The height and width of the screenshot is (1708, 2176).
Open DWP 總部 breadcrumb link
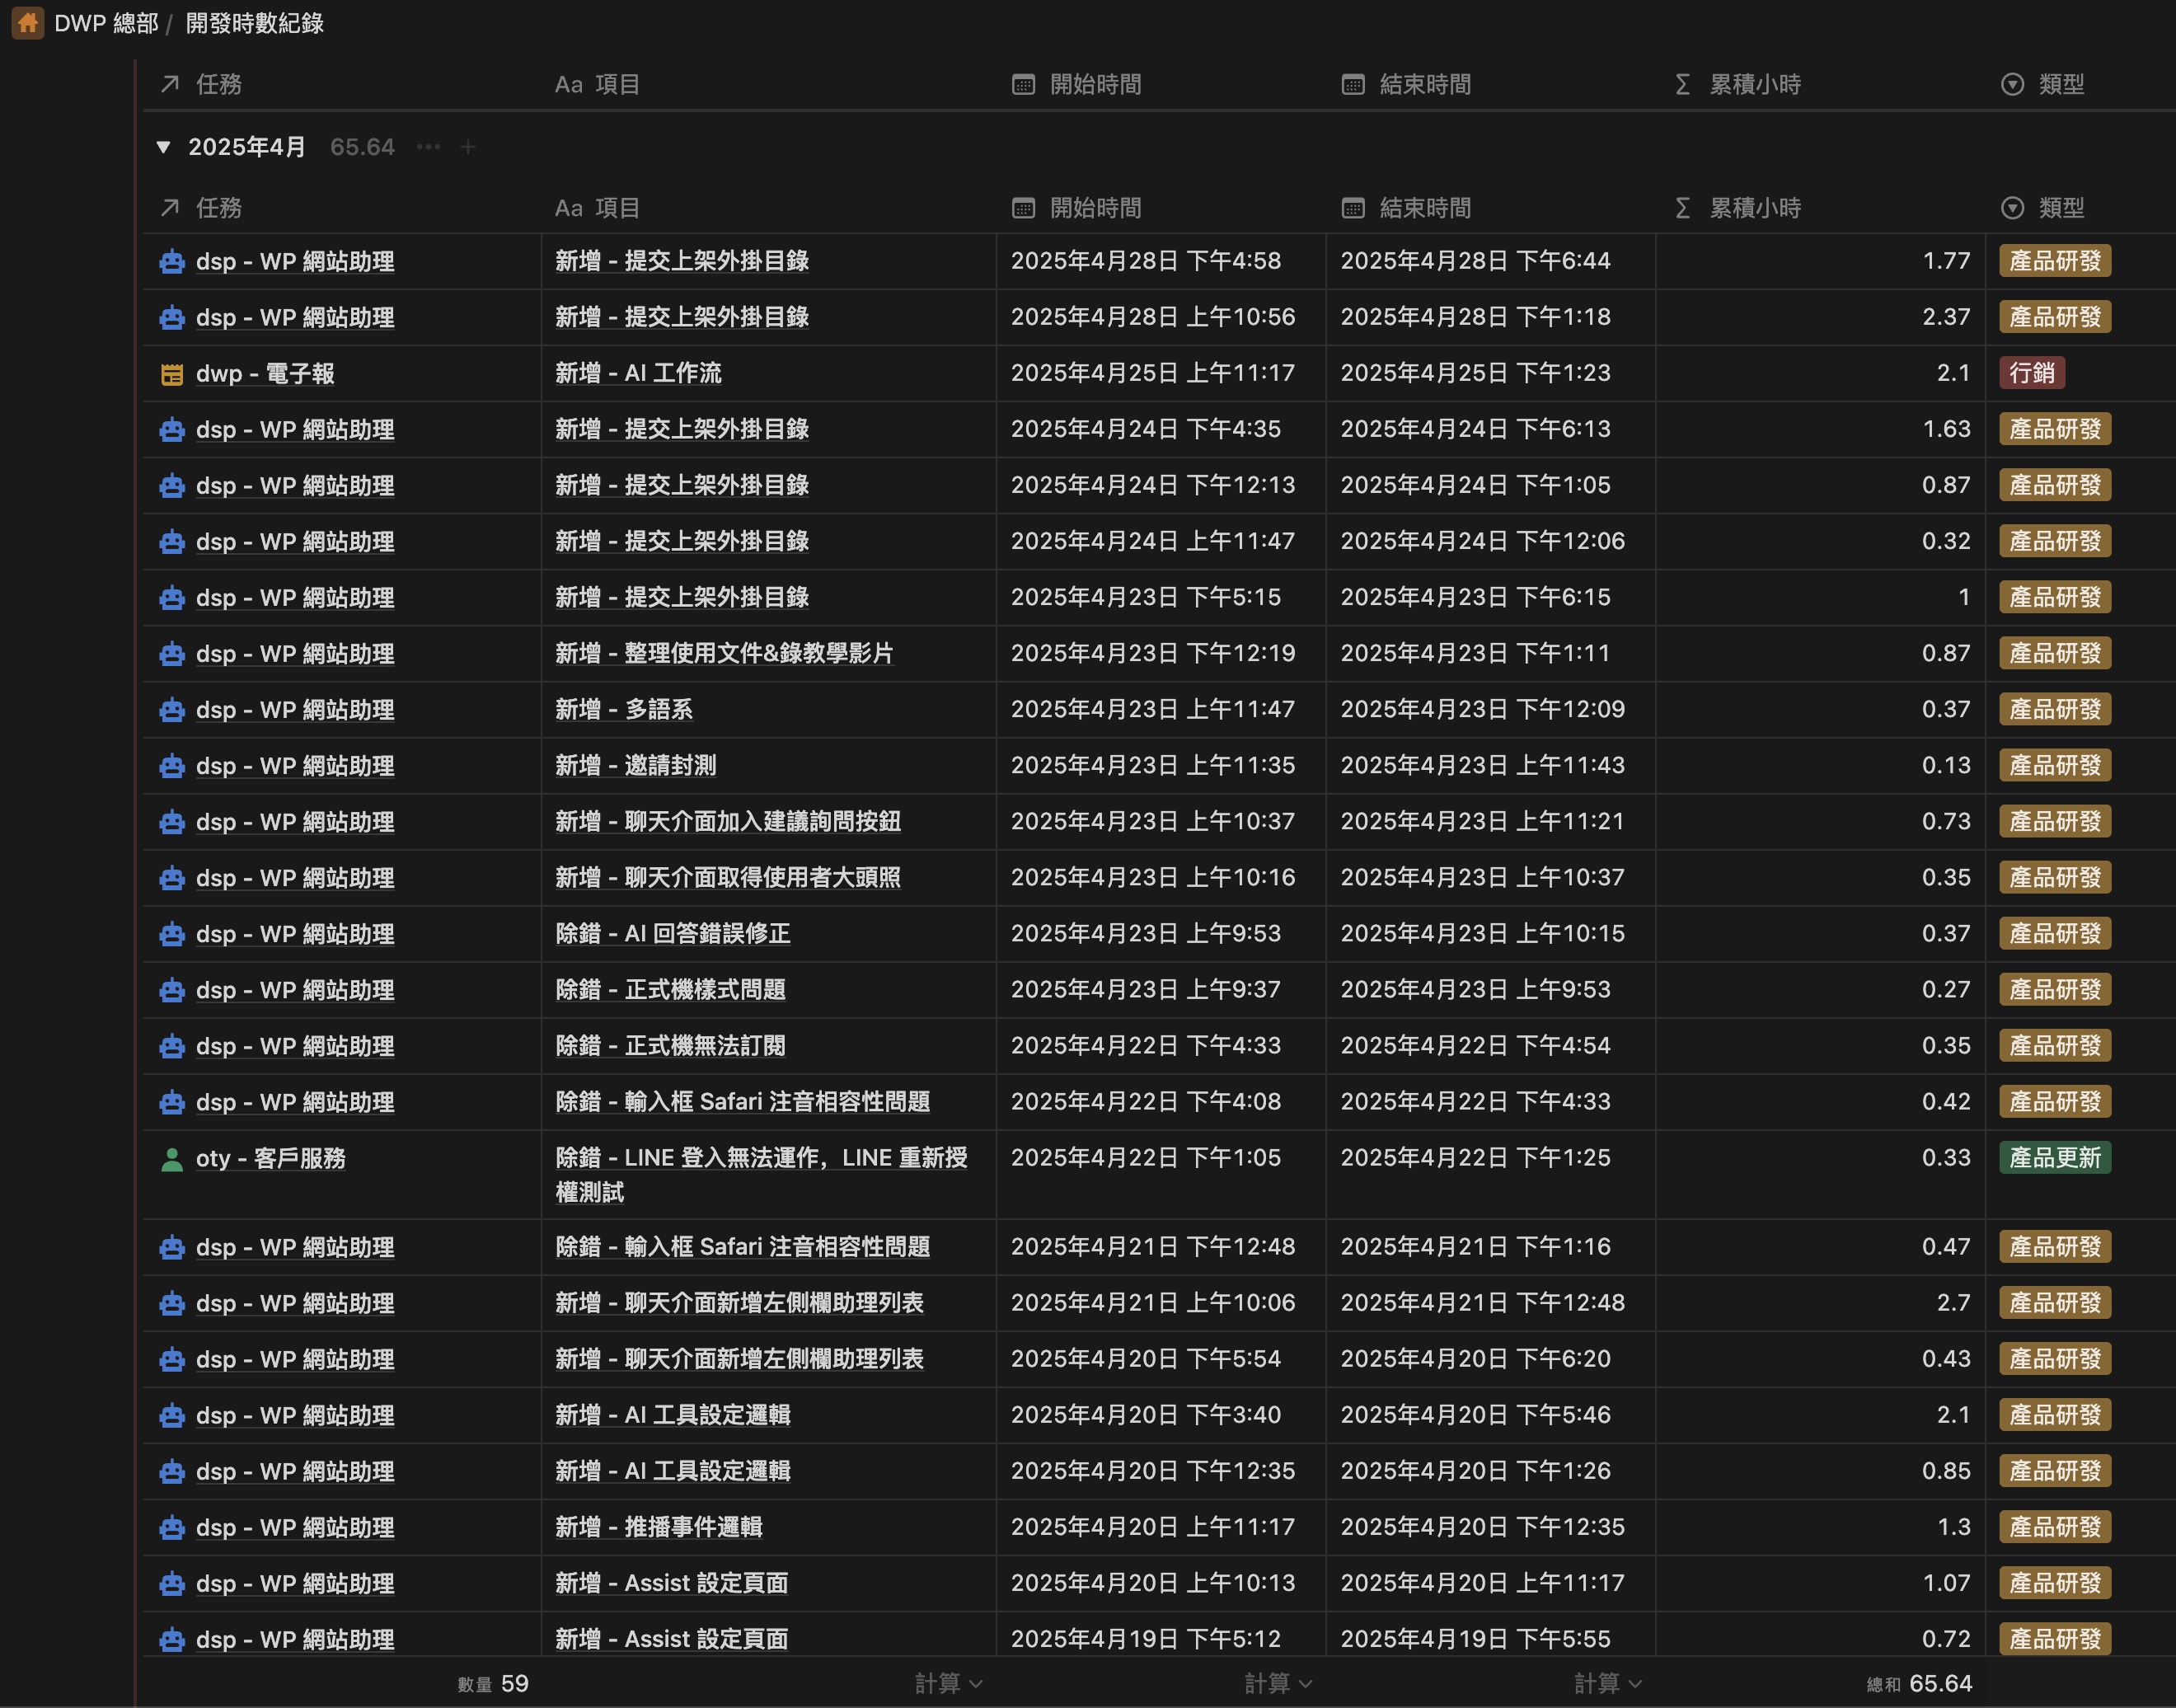(x=106, y=23)
